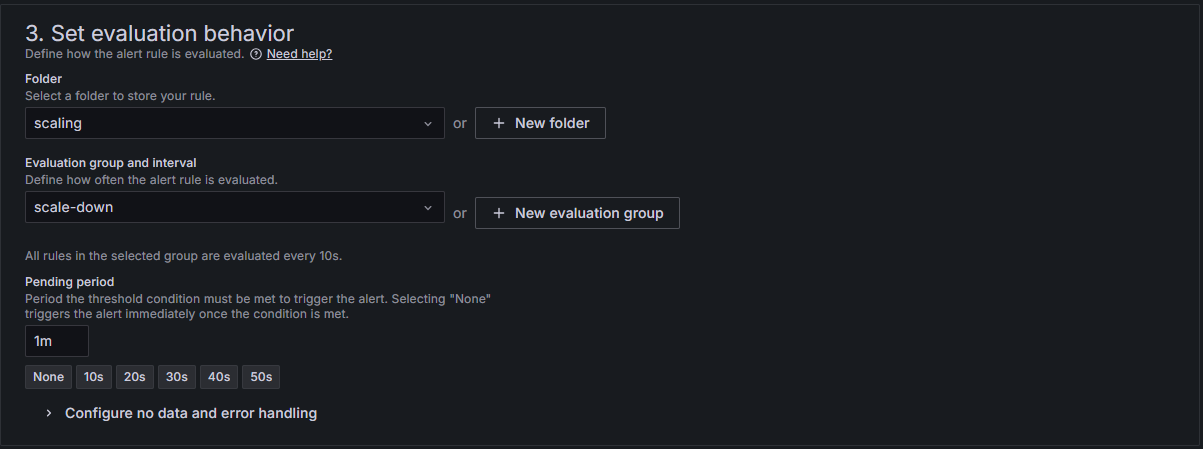1203x449 pixels.
Task: Select the None pending period preset
Action: (x=48, y=377)
